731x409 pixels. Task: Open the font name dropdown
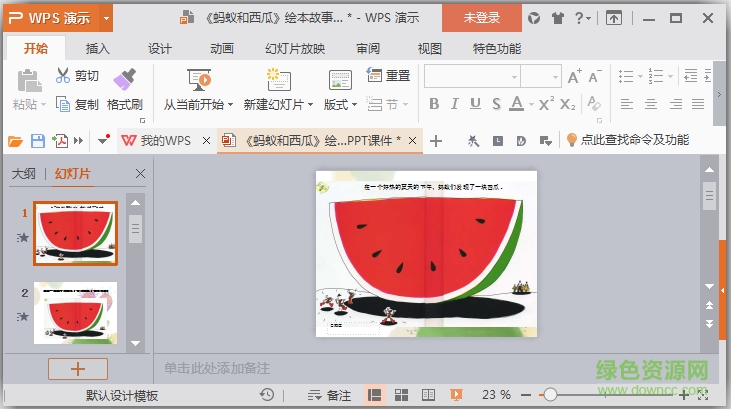coord(514,77)
